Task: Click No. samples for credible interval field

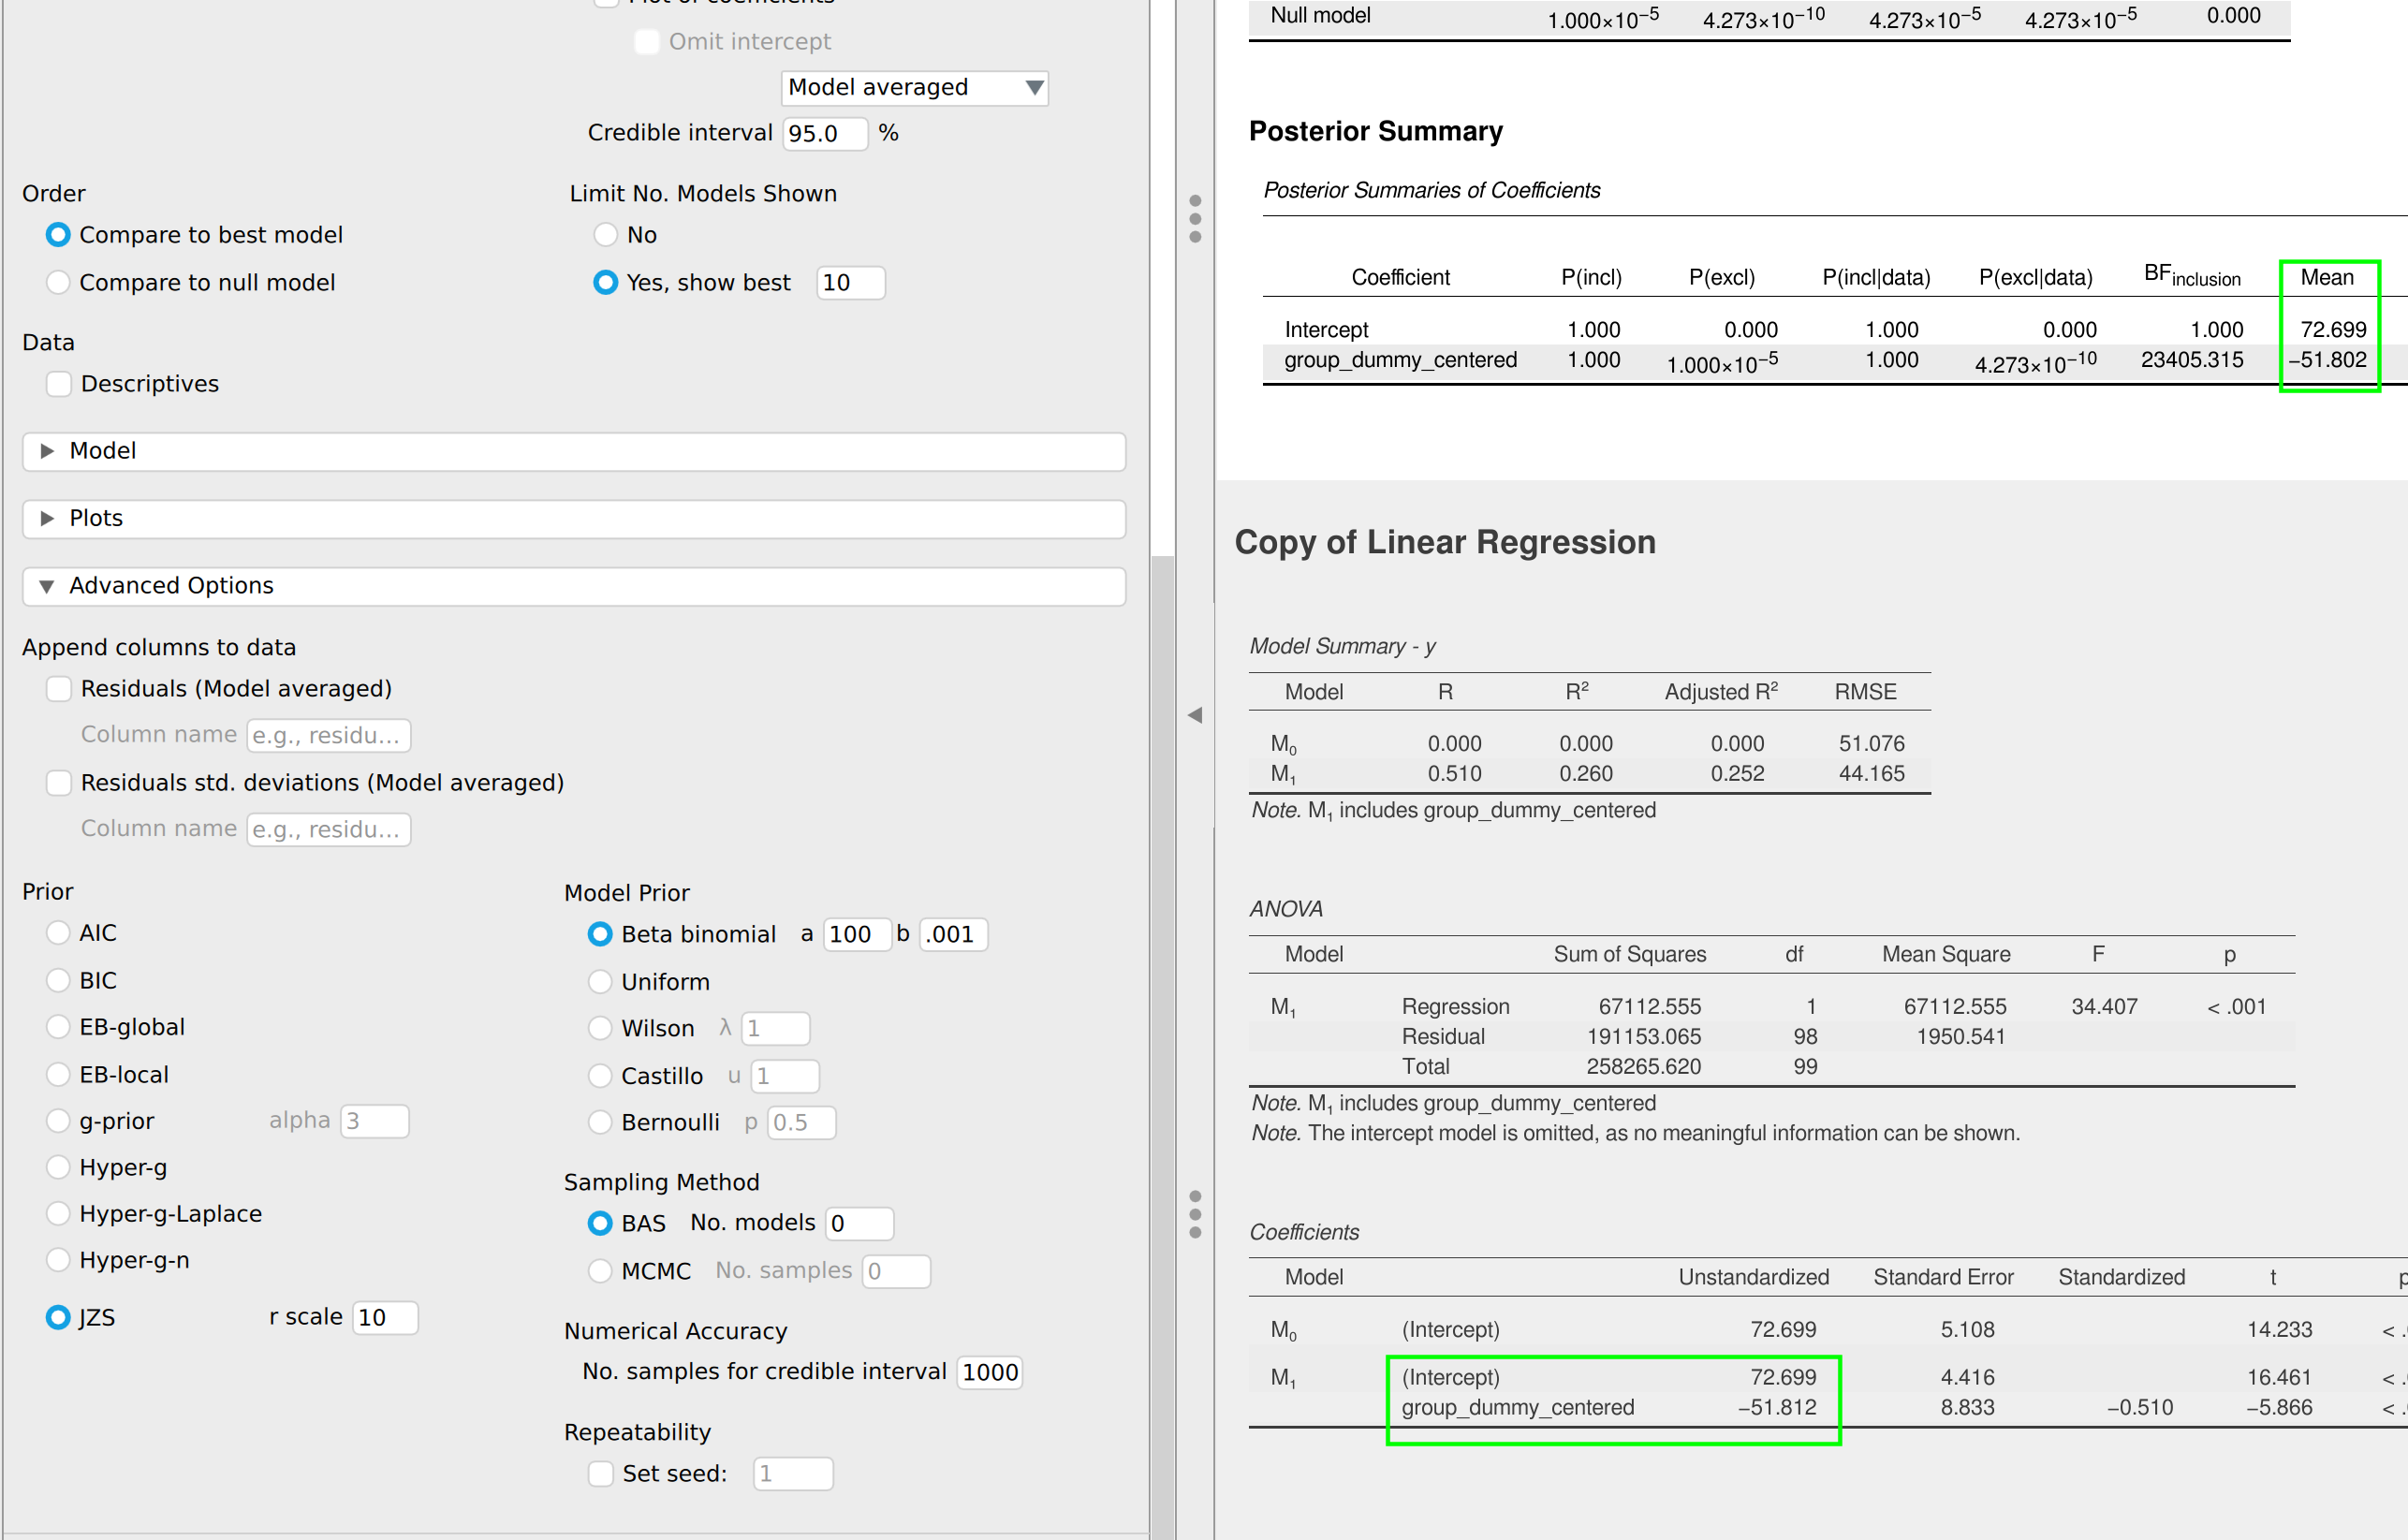Action: (990, 1373)
